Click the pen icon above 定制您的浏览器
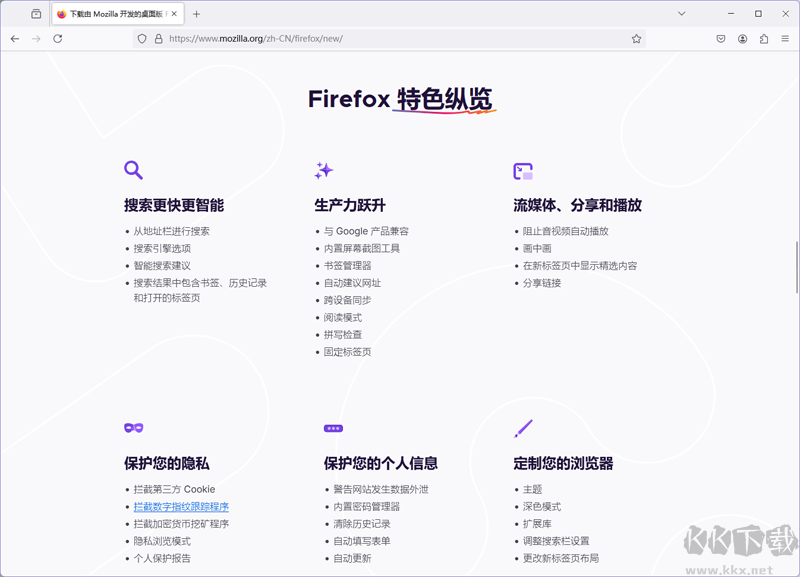 coord(523,428)
